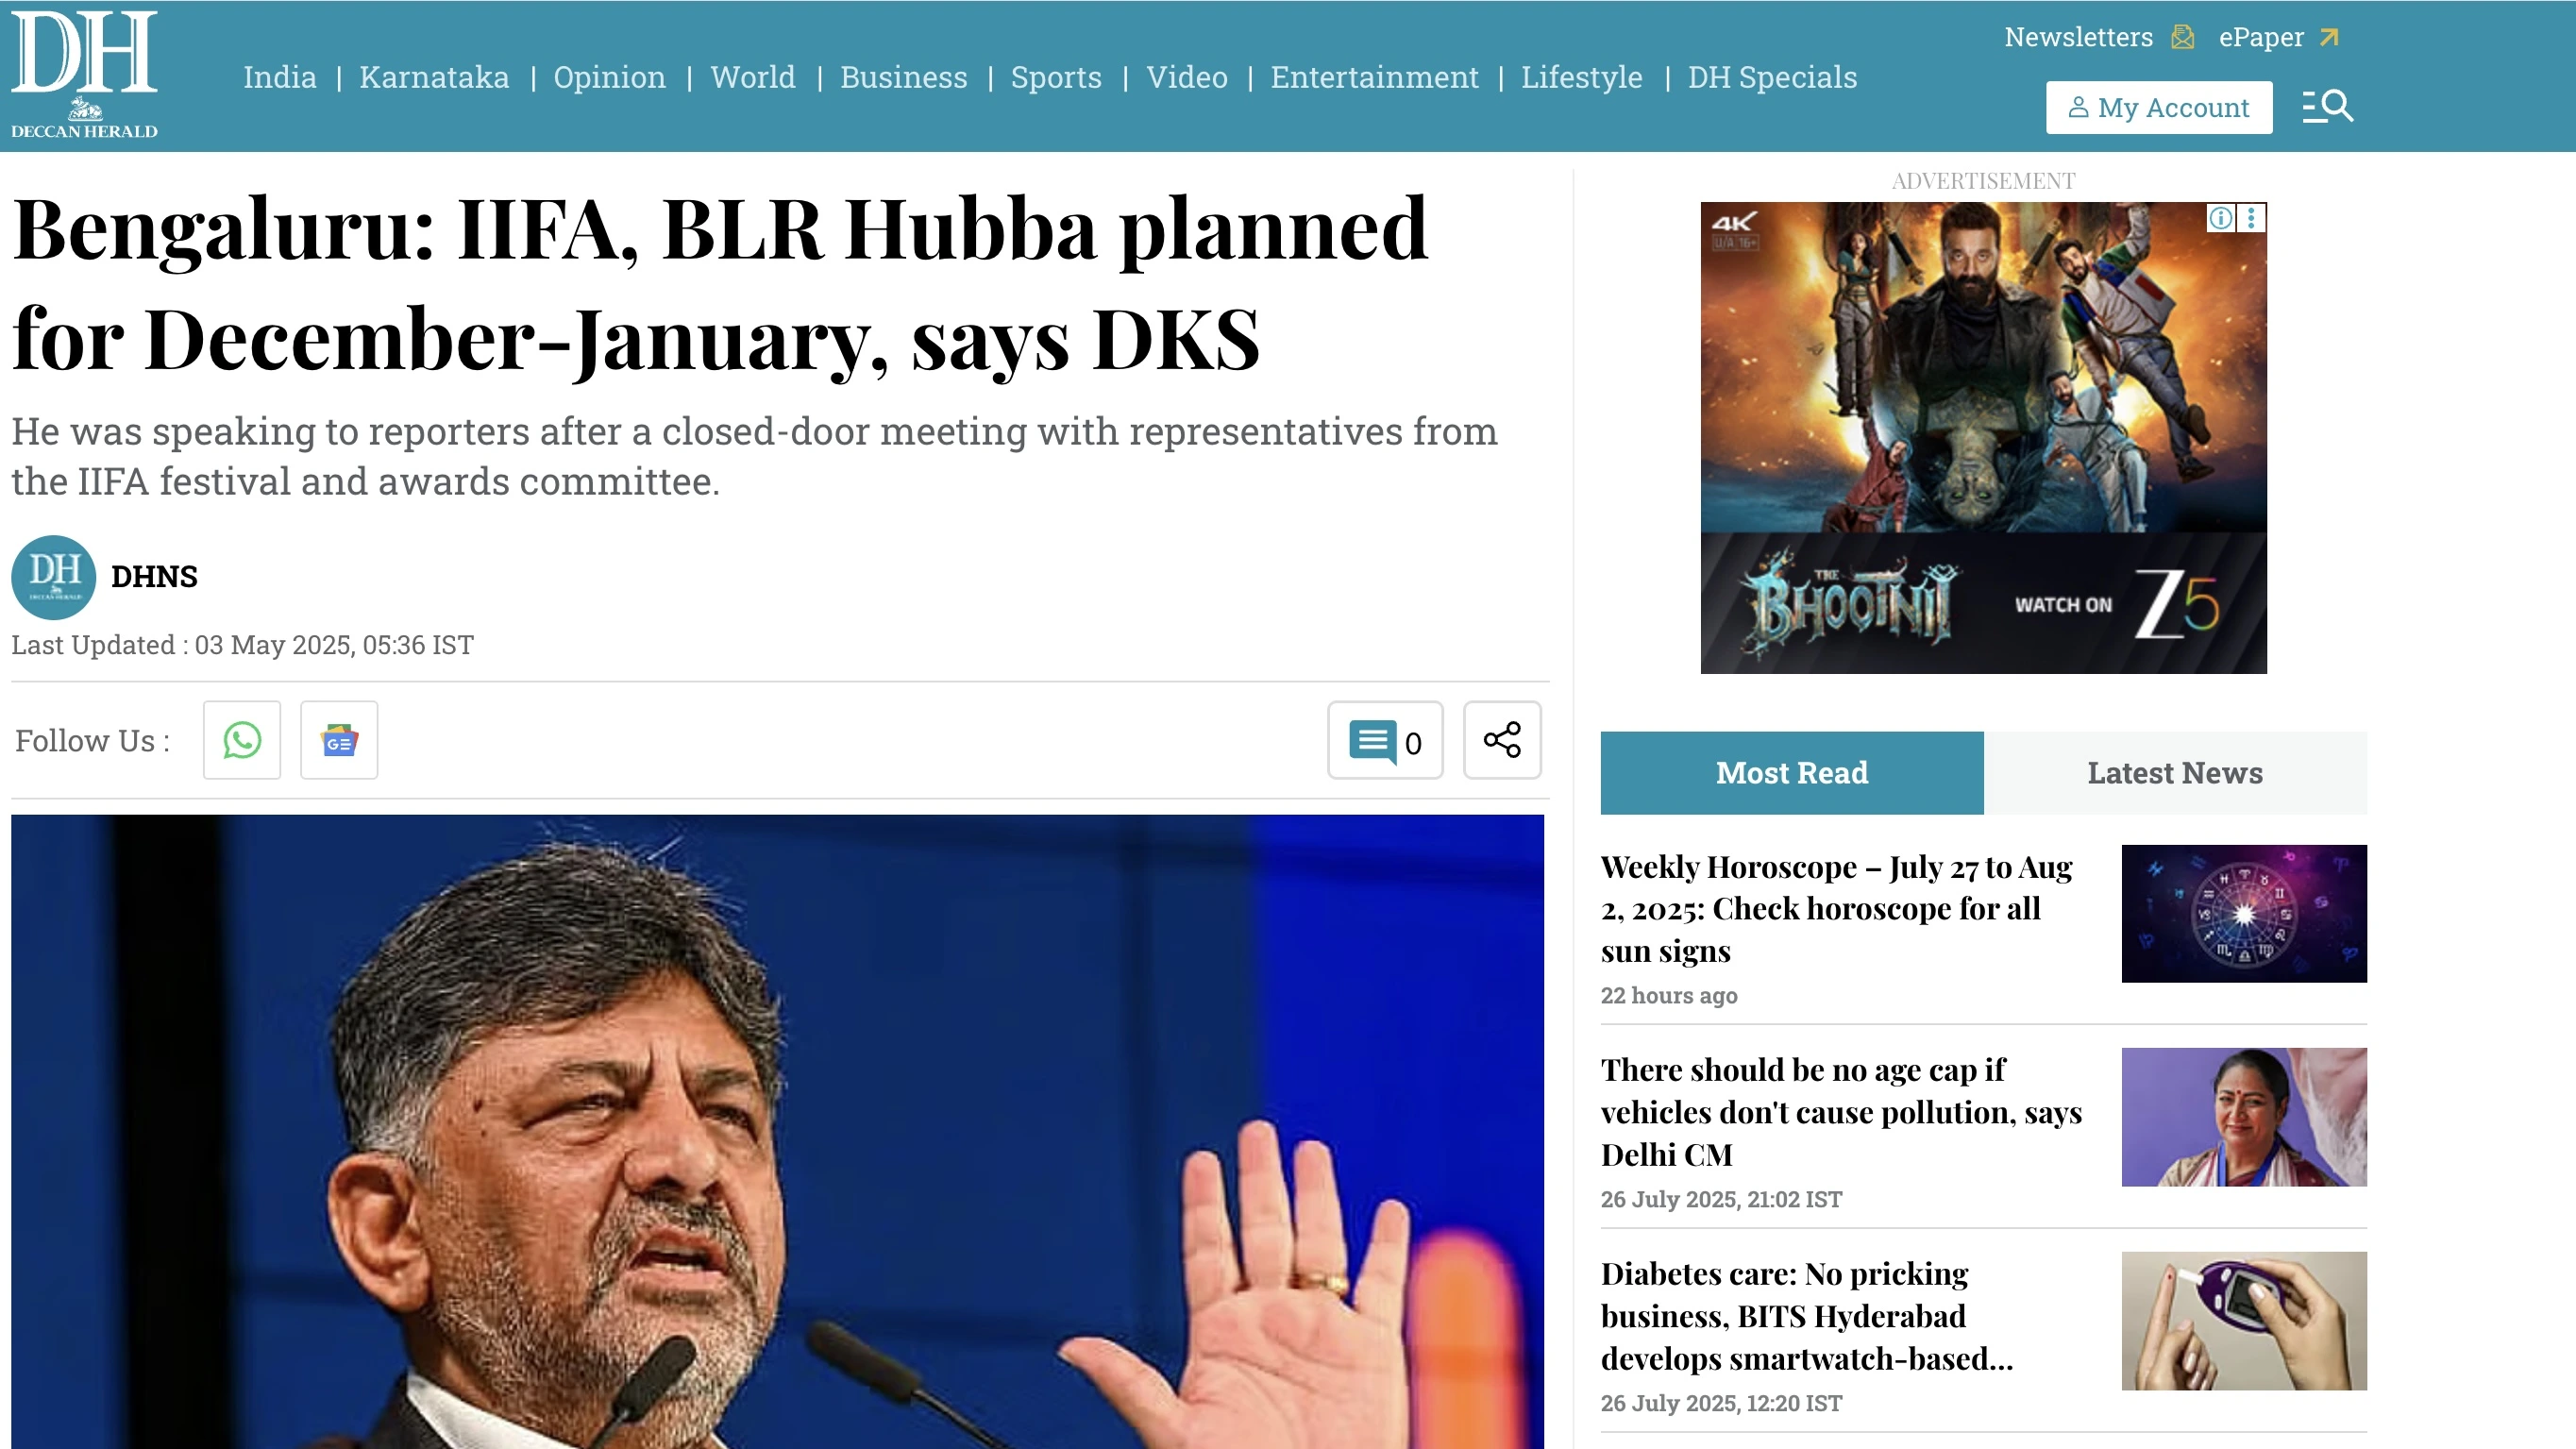Open the menu search icon
The height and width of the screenshot is (1449, 2576).
tap(2327, 106)
